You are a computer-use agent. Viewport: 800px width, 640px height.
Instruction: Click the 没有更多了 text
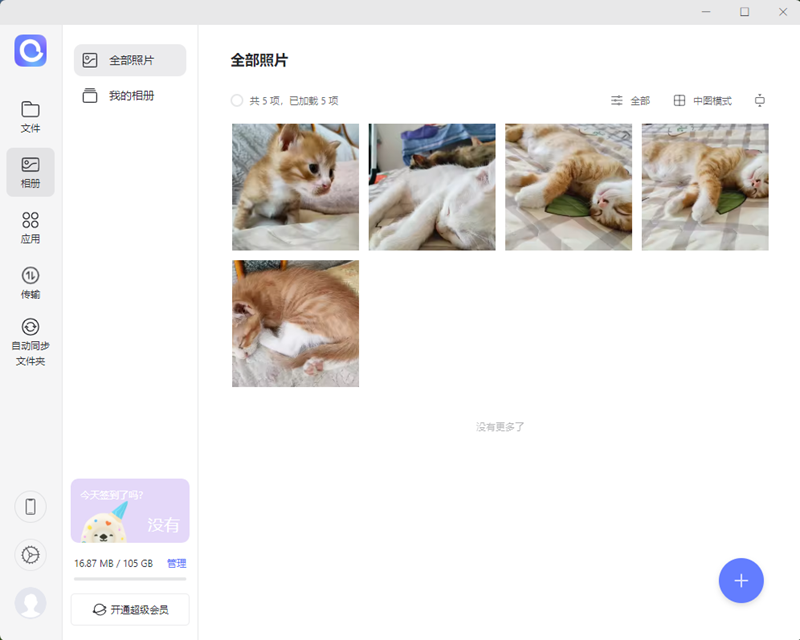click(x=500, y=427)
